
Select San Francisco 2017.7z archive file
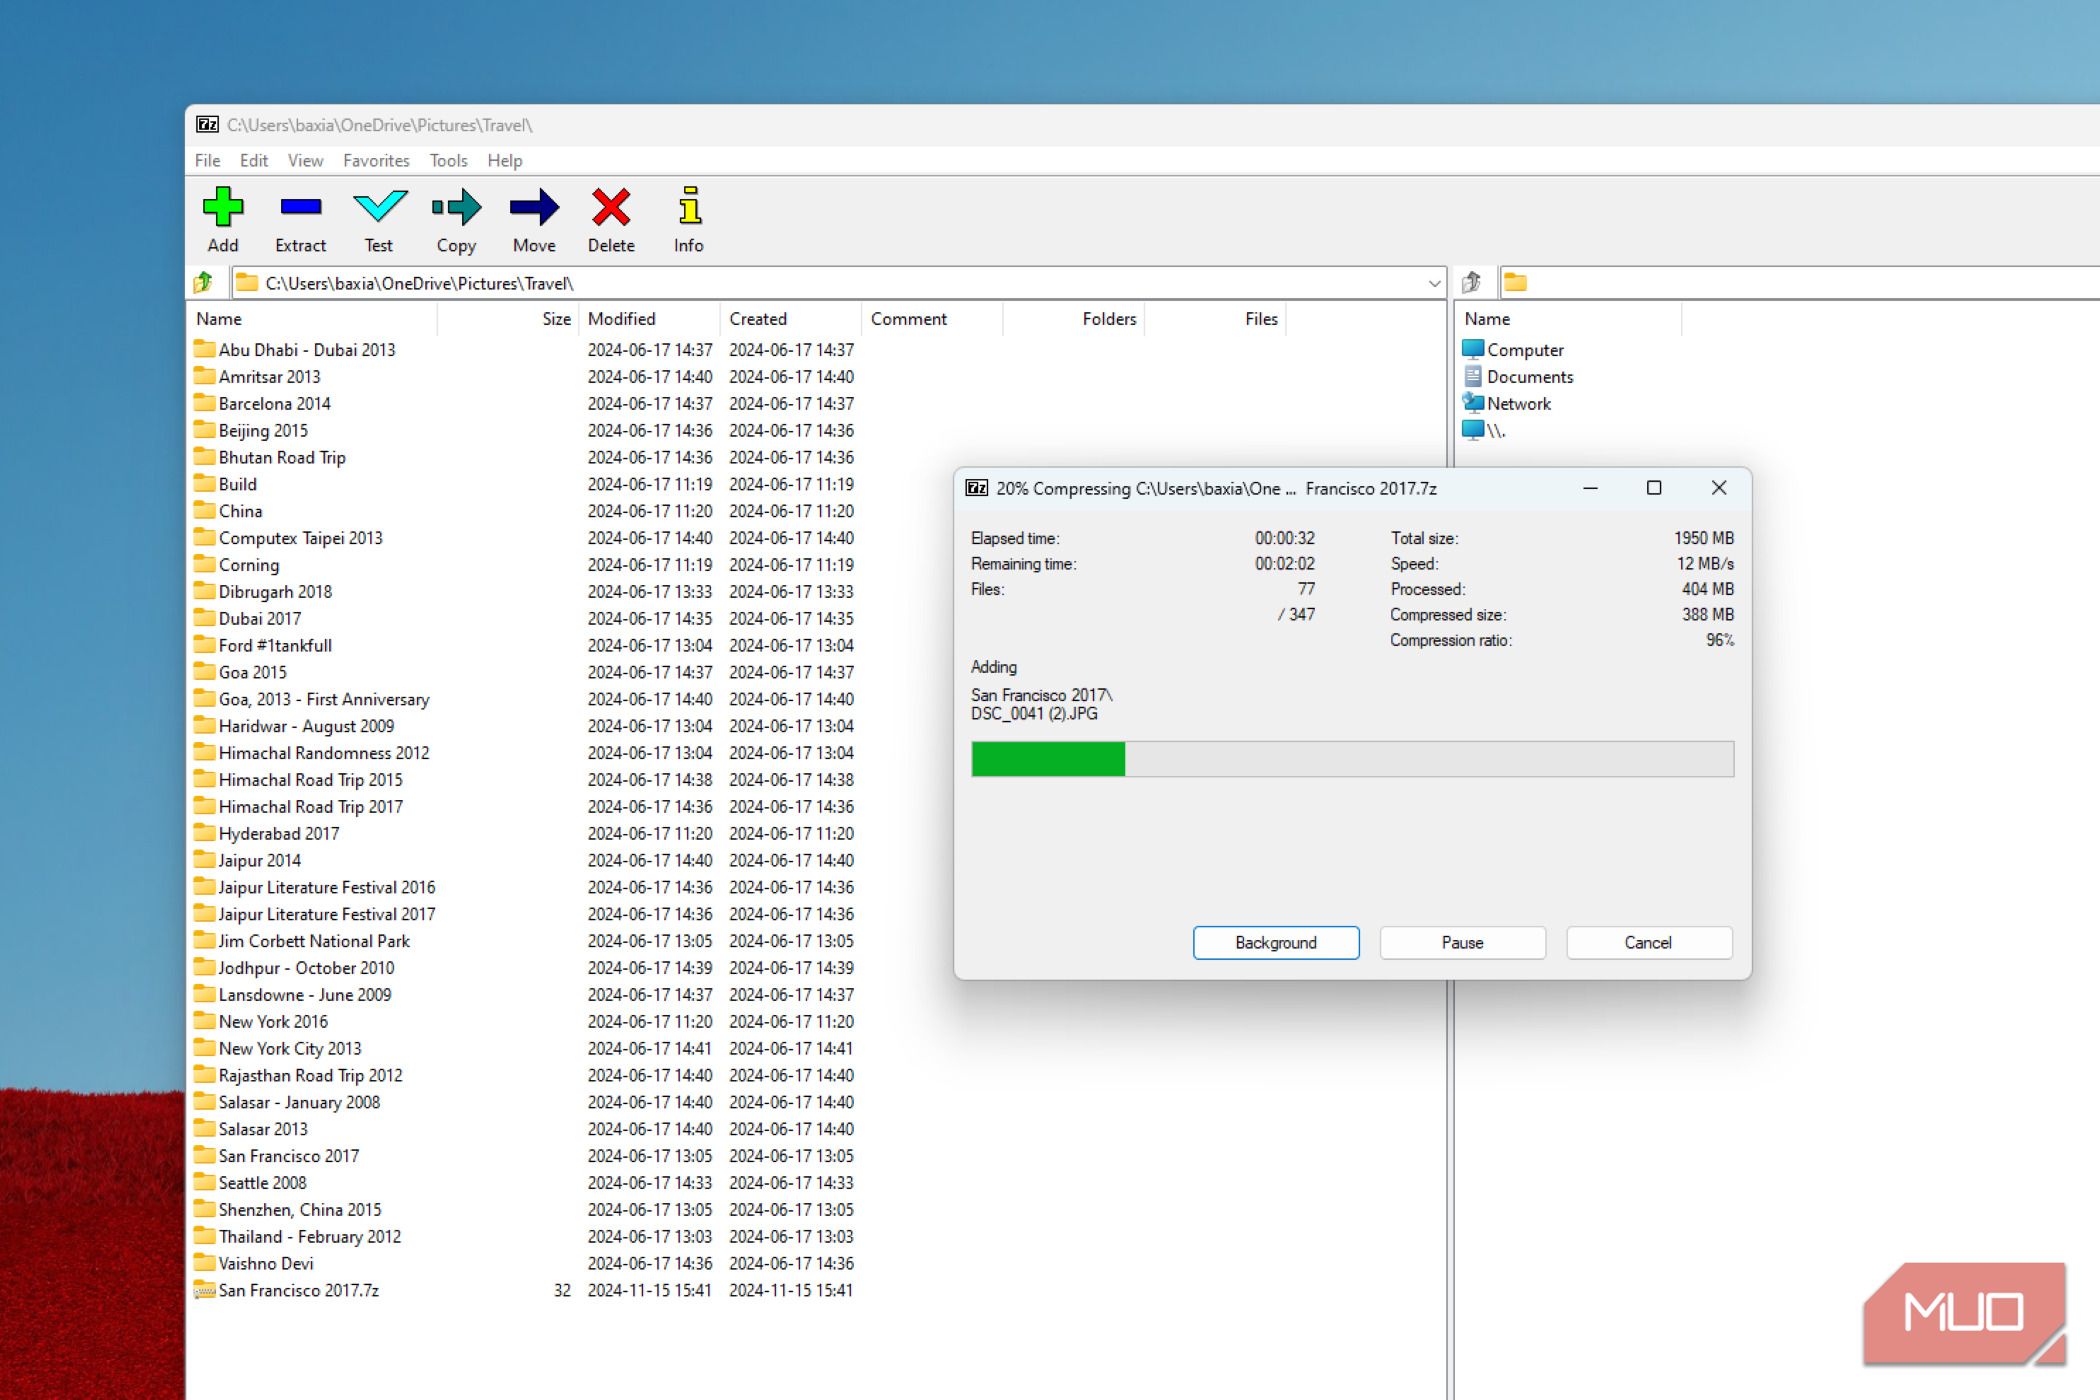(x=298, y=1291)
